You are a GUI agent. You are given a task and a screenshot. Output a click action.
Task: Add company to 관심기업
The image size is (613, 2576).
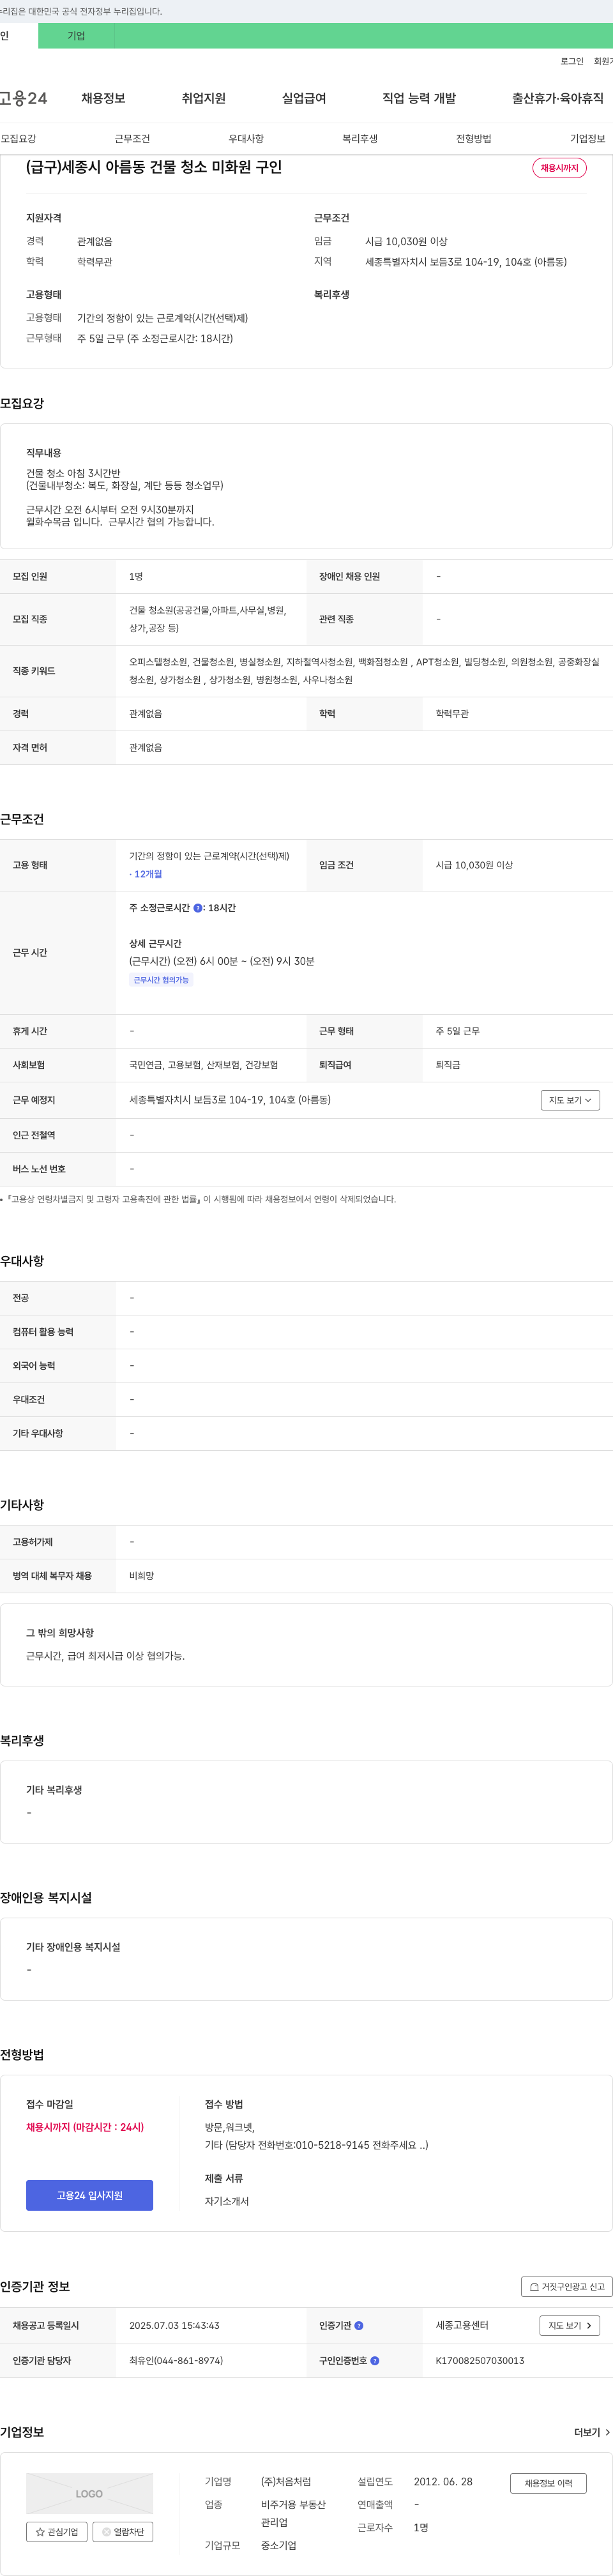click(57, 2532)
